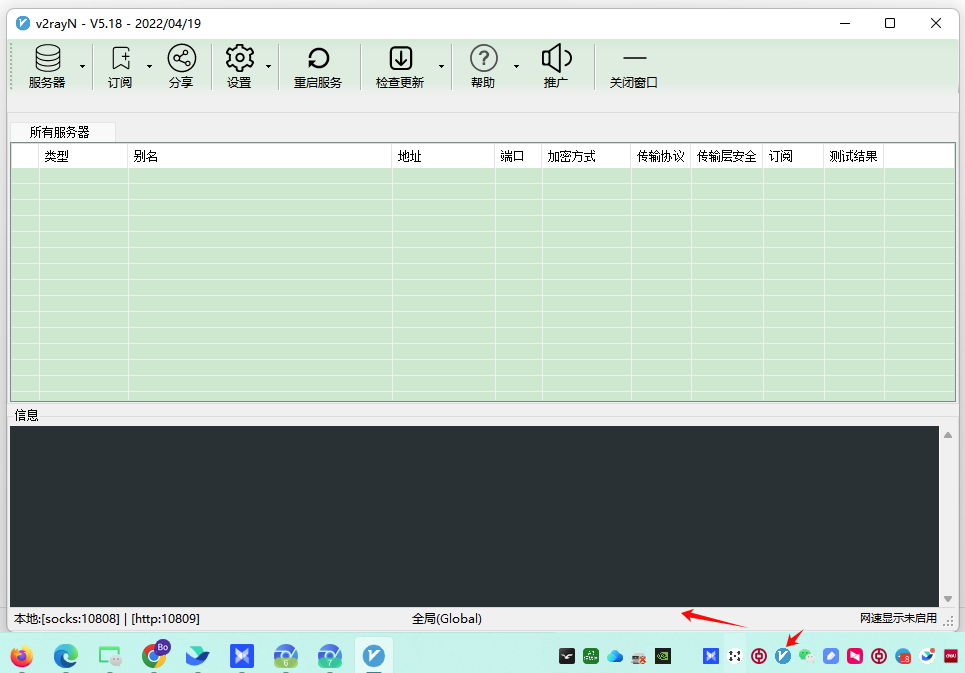Expand the 帮助 dropdown arrow
Screen dimensions: 965x673
[516, 67]
